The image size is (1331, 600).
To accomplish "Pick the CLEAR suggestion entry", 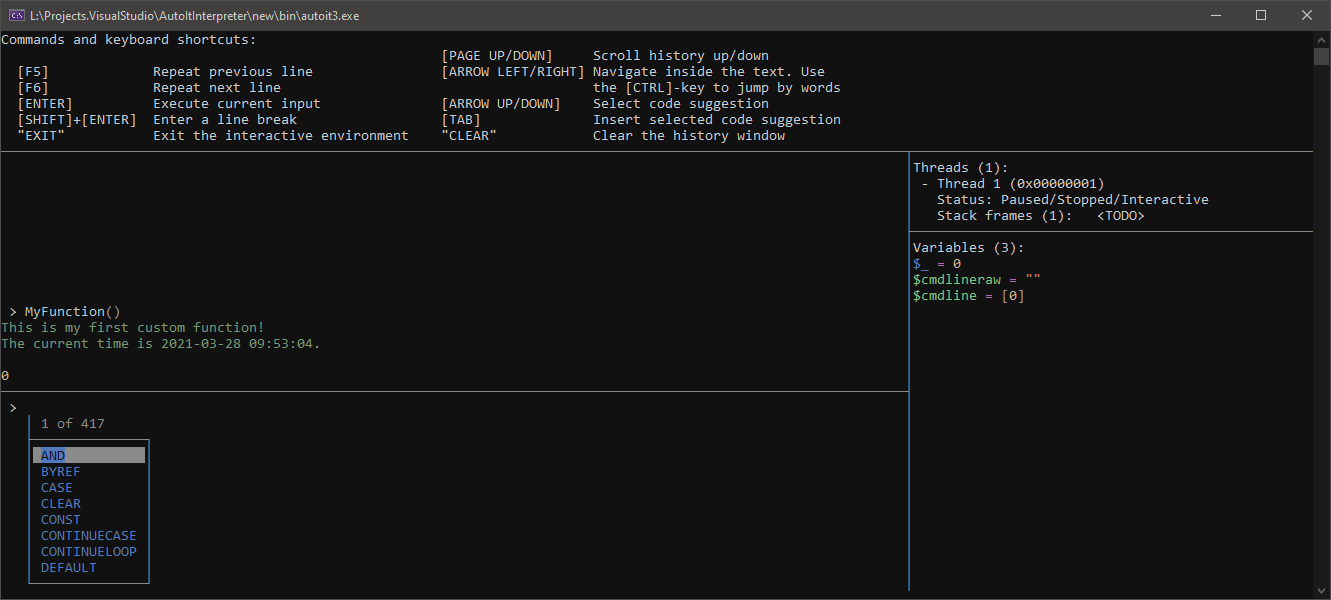I will pyautogui.click(x=61, y=504).
